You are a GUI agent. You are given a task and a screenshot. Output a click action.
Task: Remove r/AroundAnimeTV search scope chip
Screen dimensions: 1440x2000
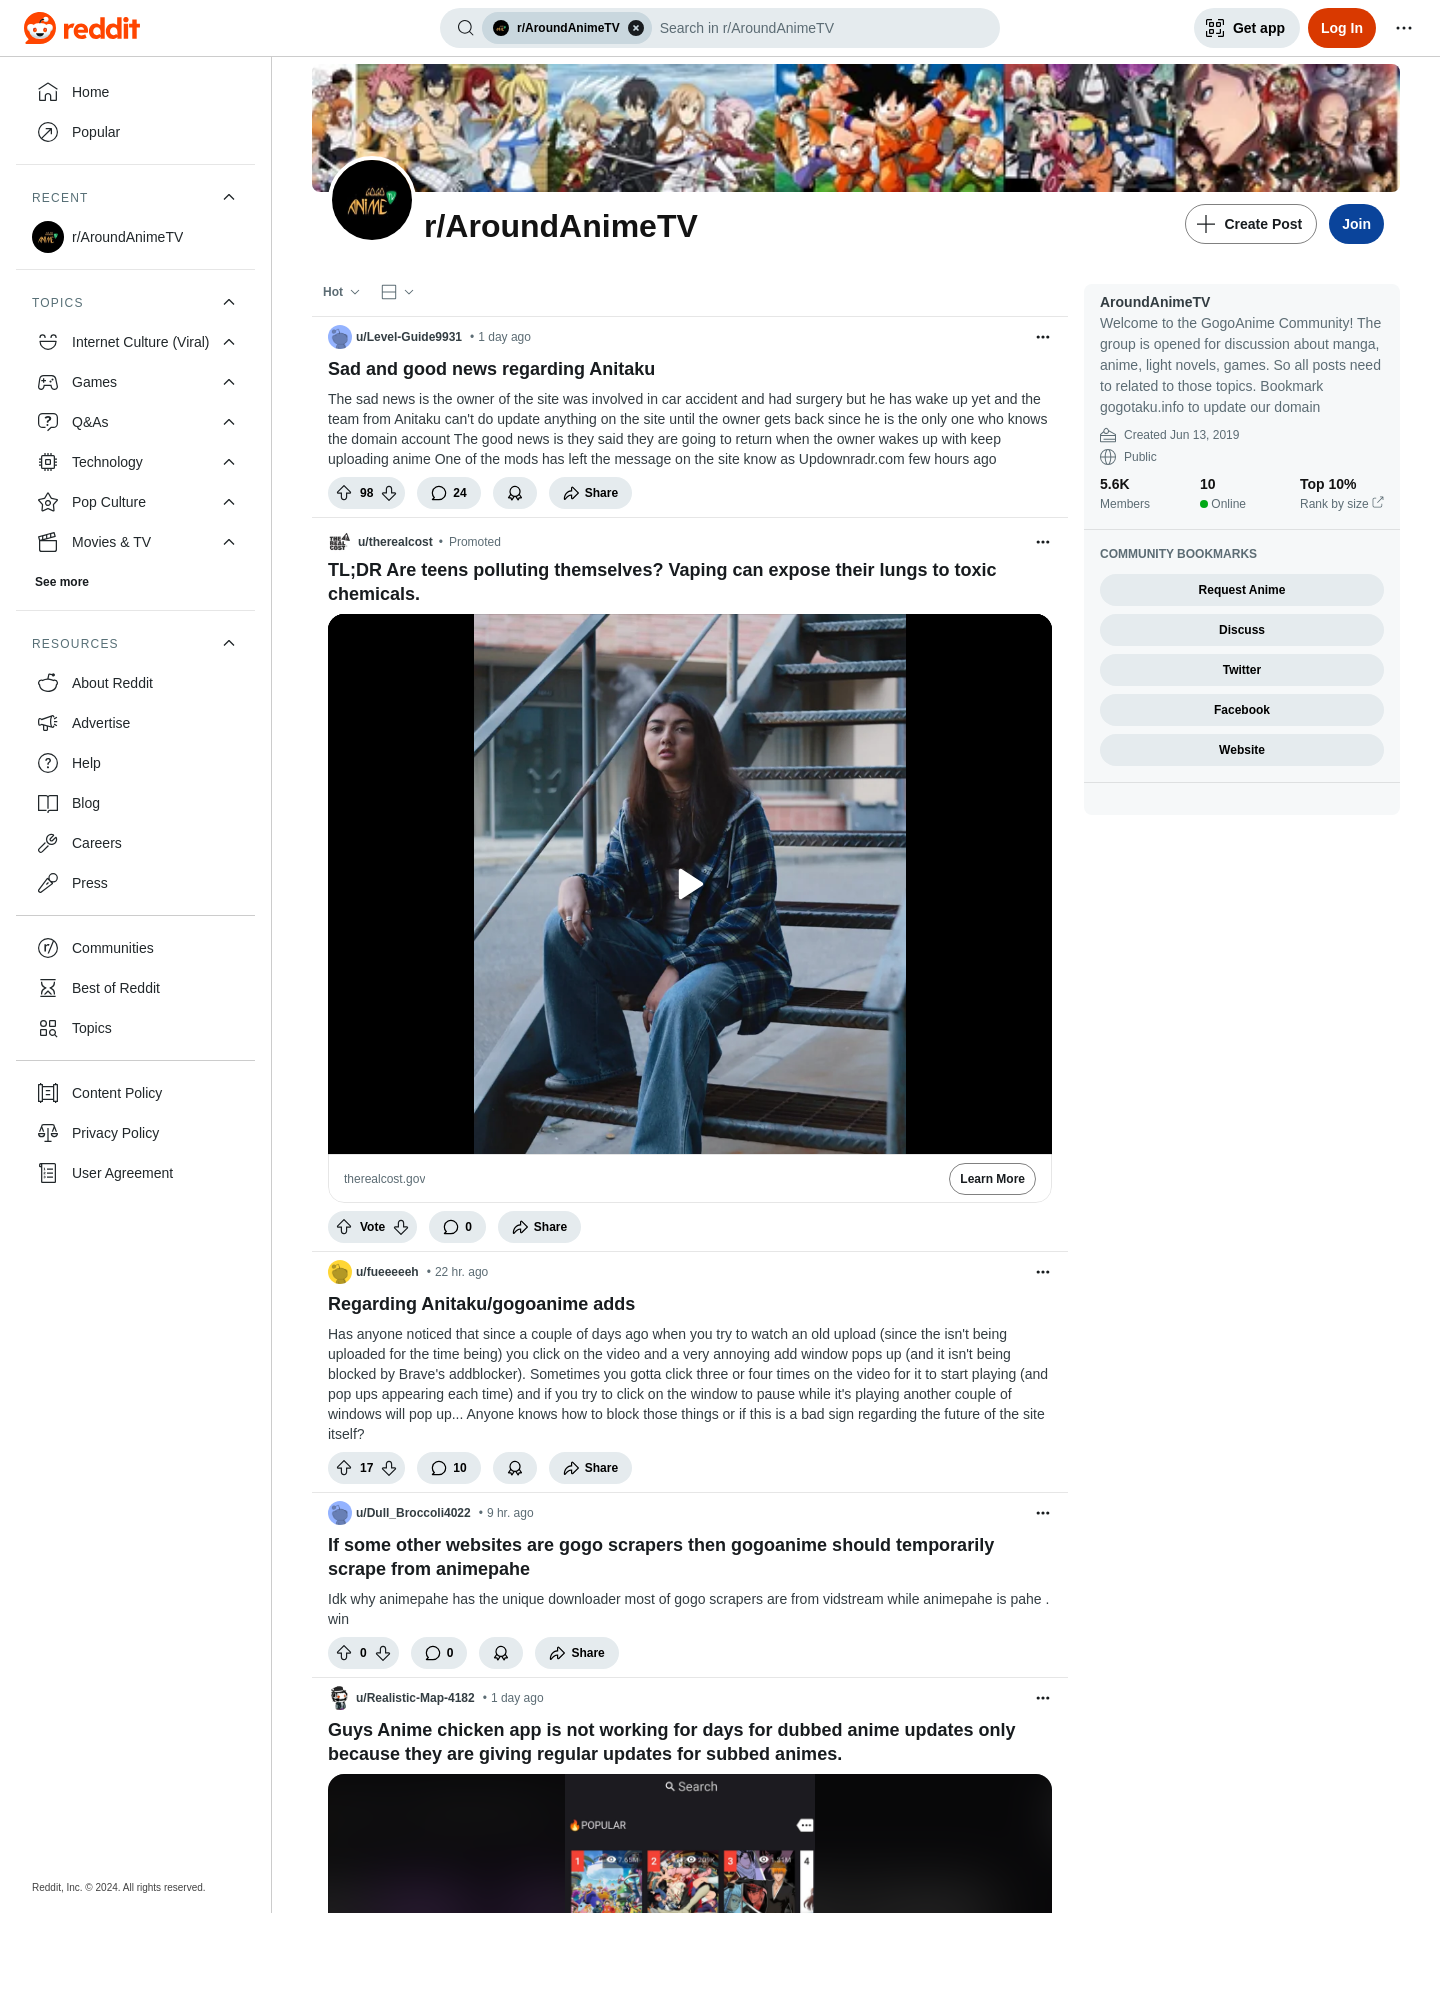636,28
